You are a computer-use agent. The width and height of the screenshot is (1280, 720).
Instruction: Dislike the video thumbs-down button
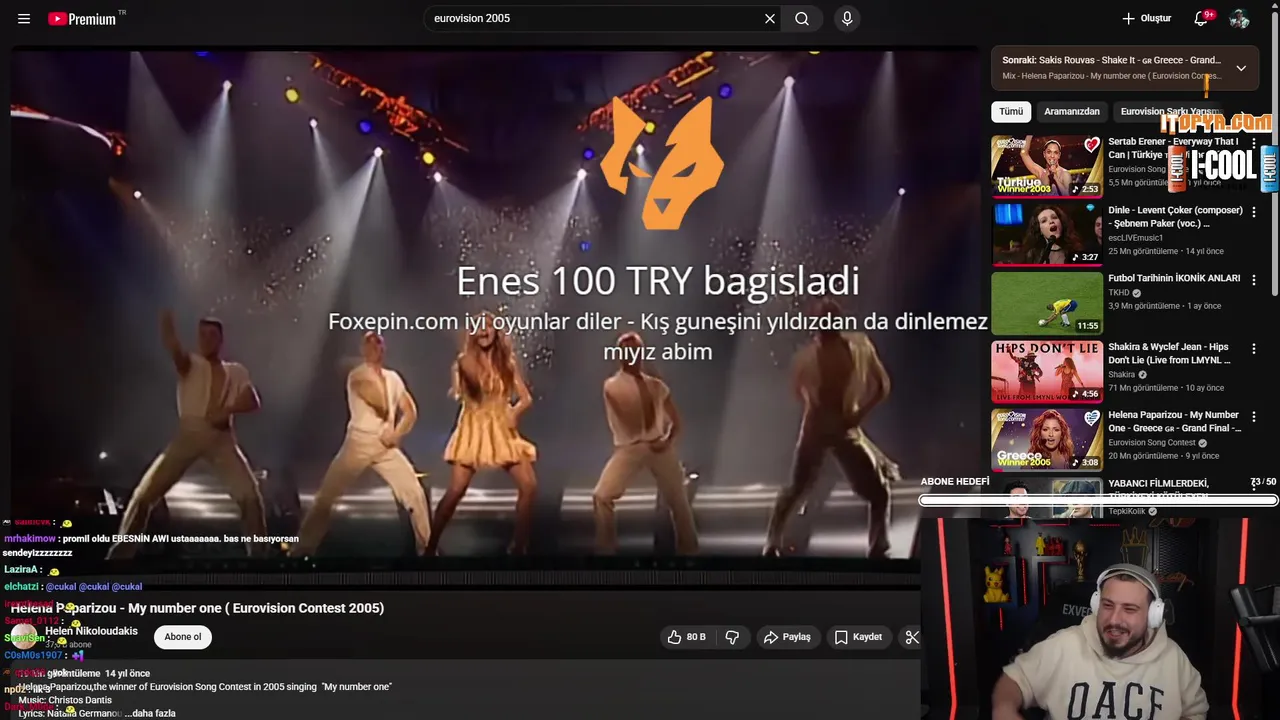[x=732, y=637]
